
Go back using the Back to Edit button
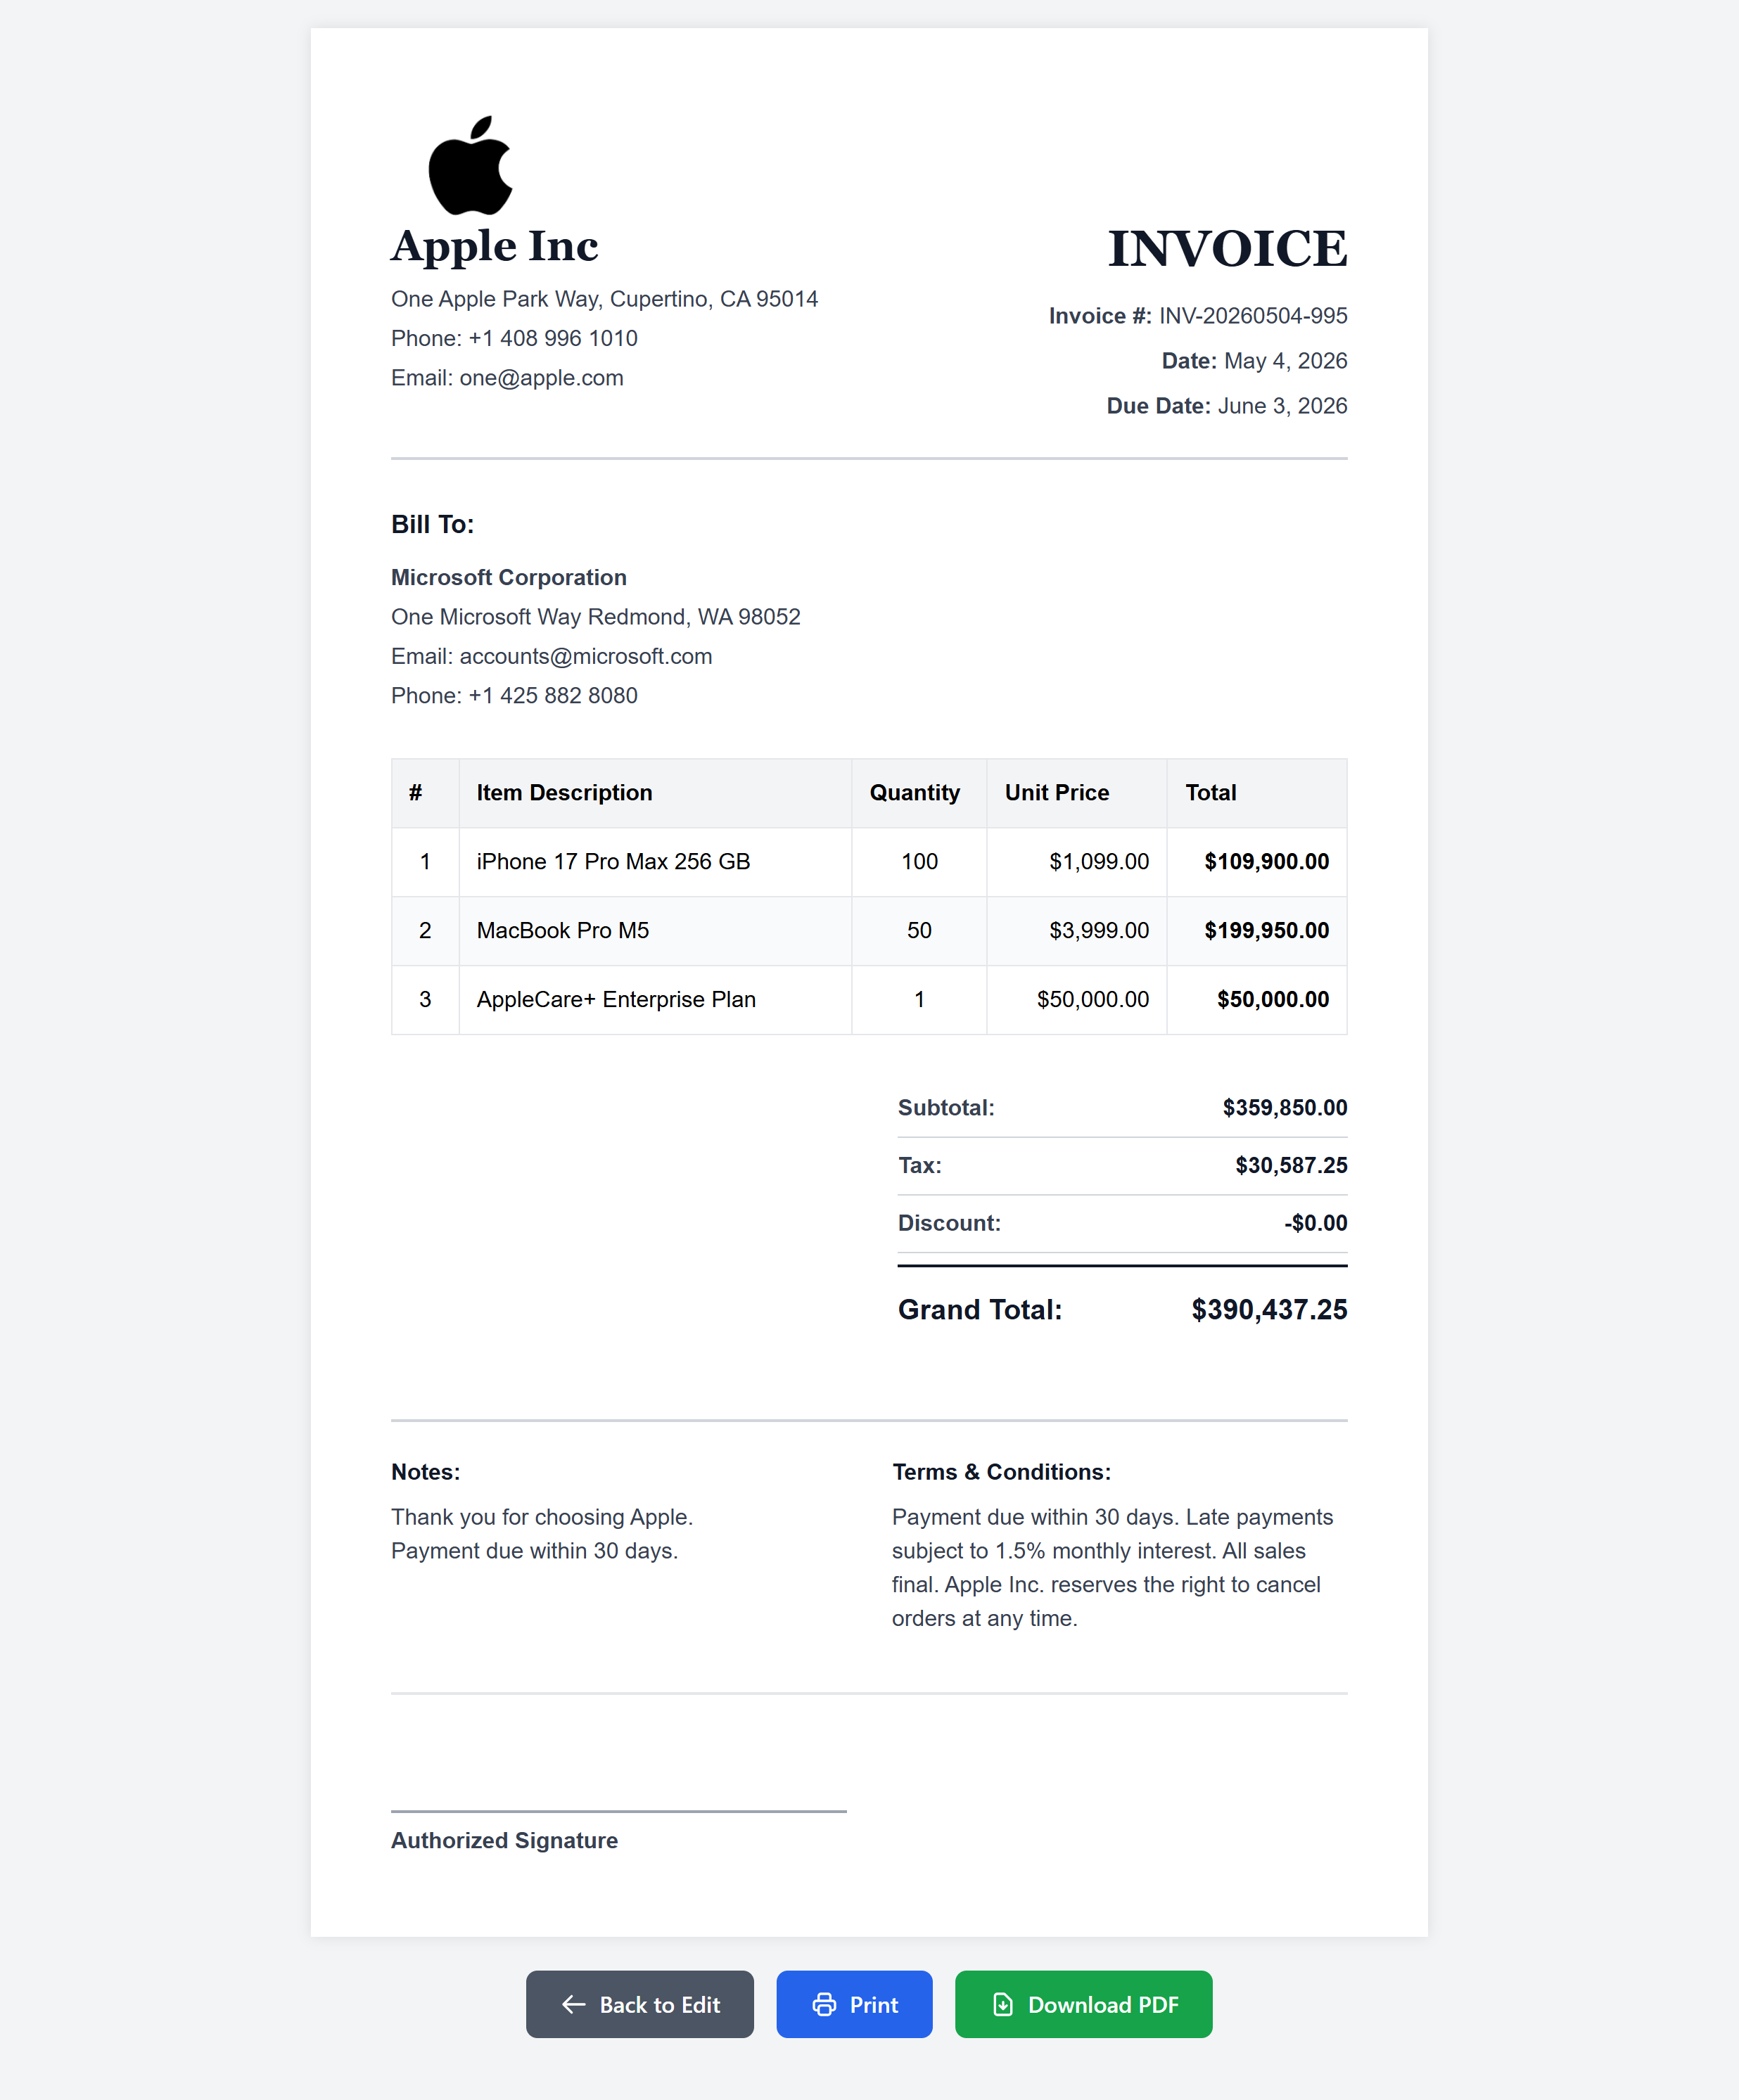[640, 2004]
